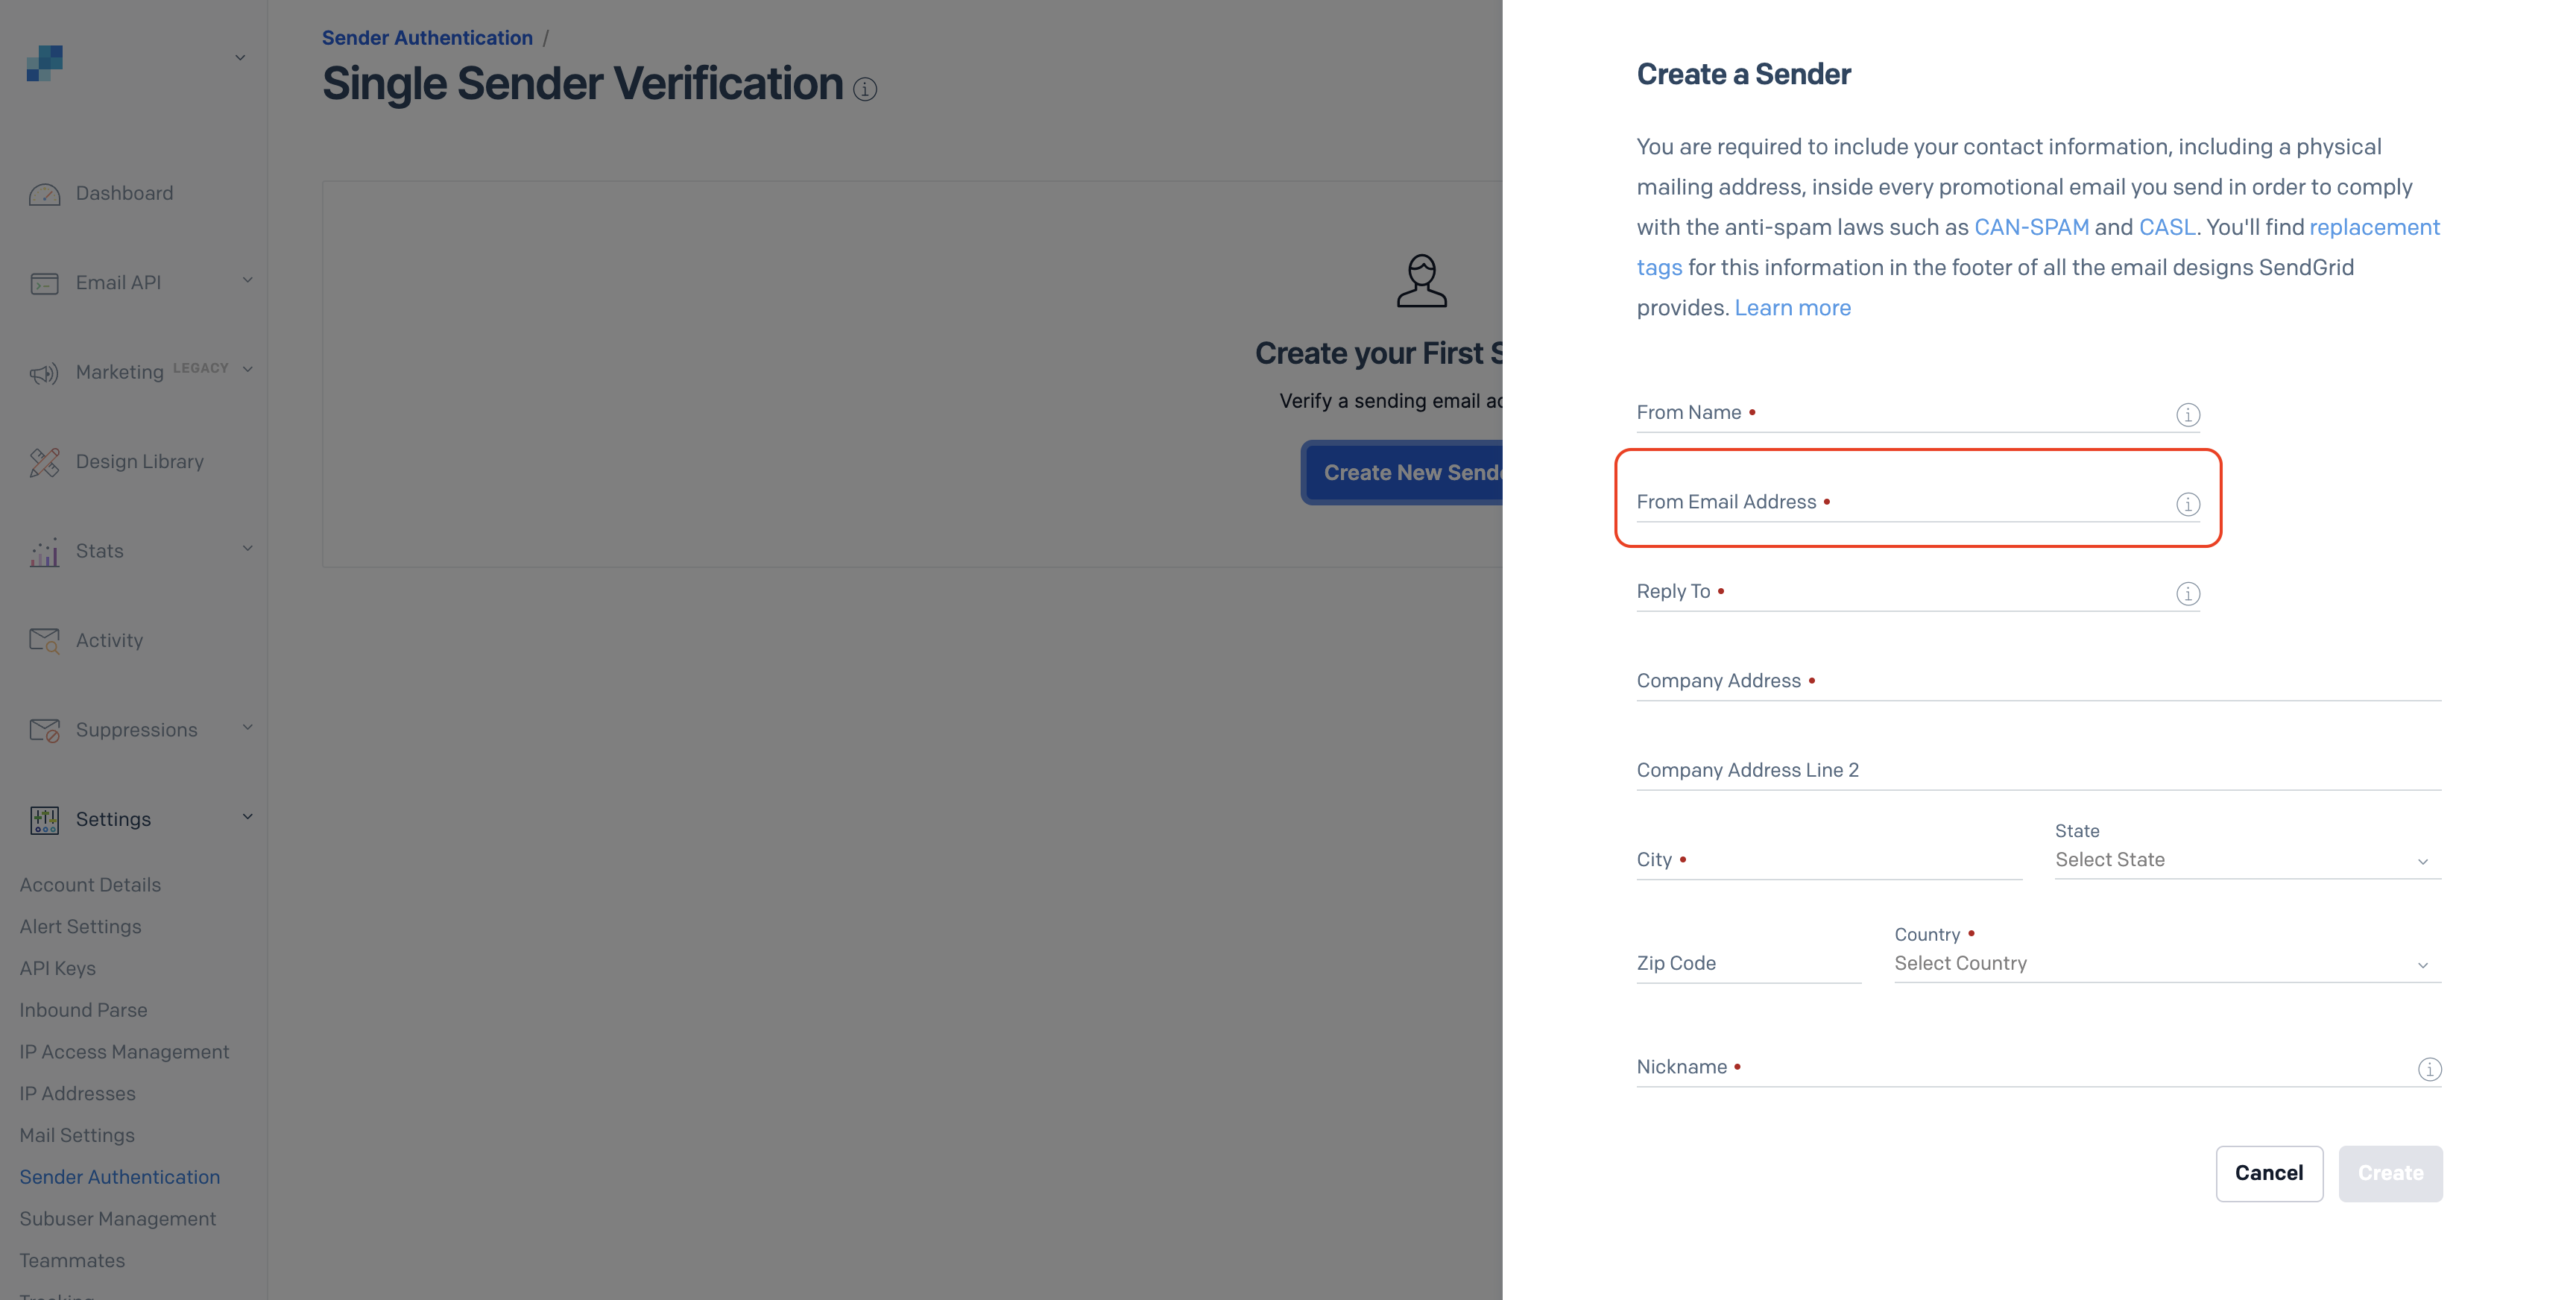Viewport: 2576px width, 1300px height.
Task: Open API Keys in the Settings menu
Action: tap(58, 968)
